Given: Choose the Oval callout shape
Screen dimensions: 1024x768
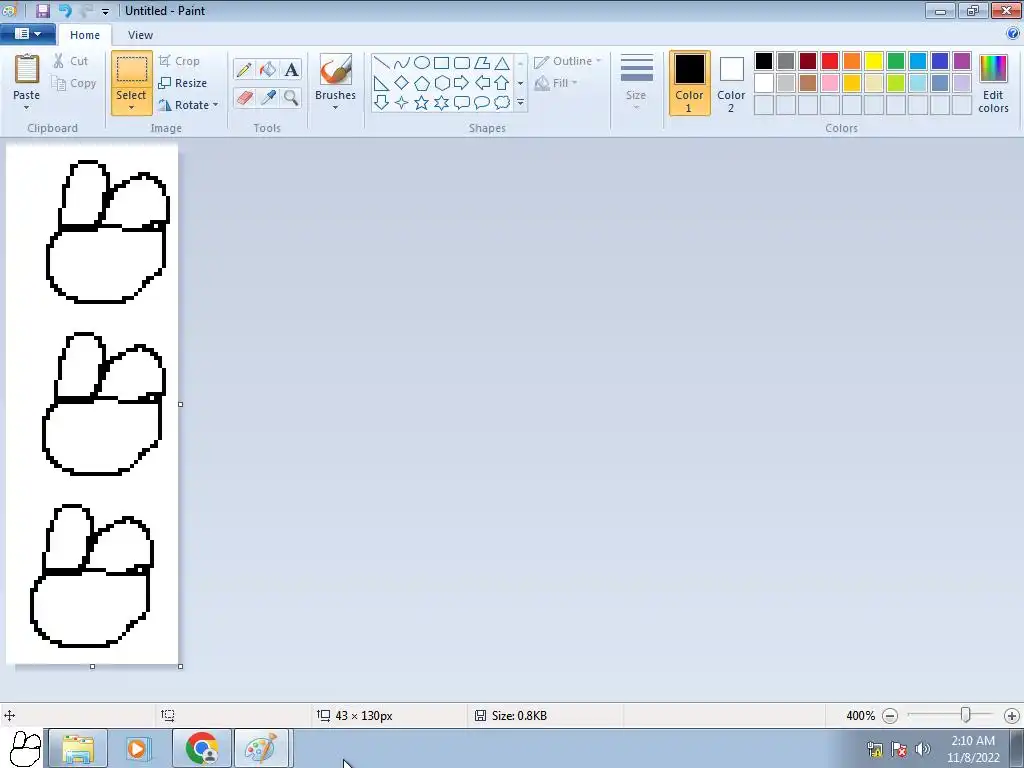Looking at the screenshot, I should 482,103.
